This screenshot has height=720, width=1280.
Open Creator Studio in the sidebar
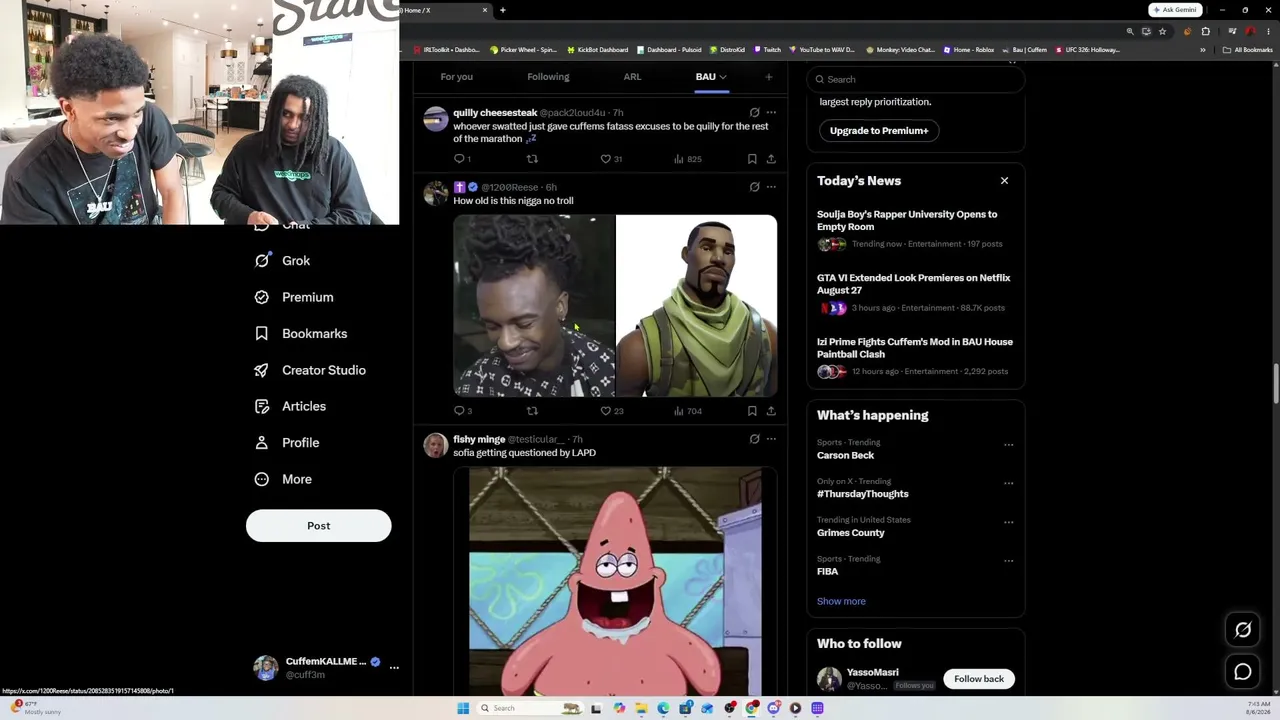pyautogui.click(x=310, y=370)
